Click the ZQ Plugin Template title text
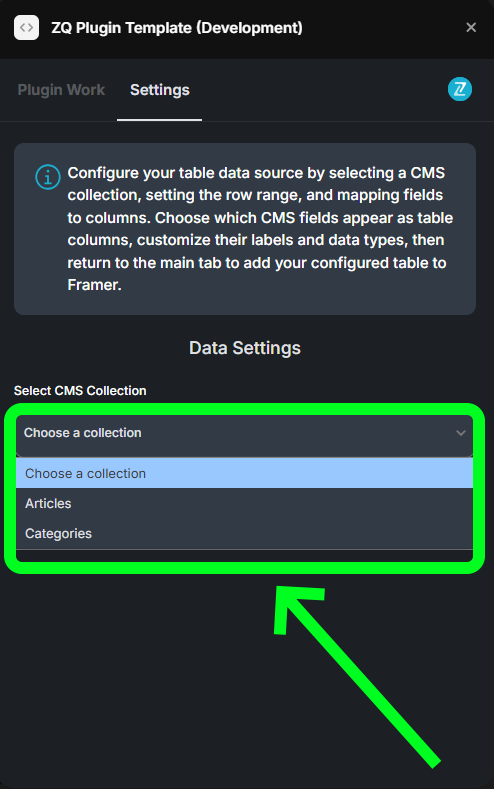This screenshot has height=789, width=494. tap(177, 28)
